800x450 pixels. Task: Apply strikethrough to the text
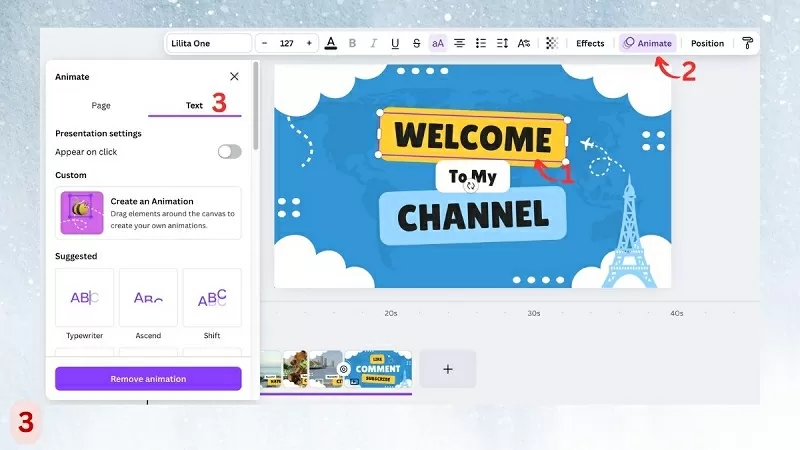[416, 43]
